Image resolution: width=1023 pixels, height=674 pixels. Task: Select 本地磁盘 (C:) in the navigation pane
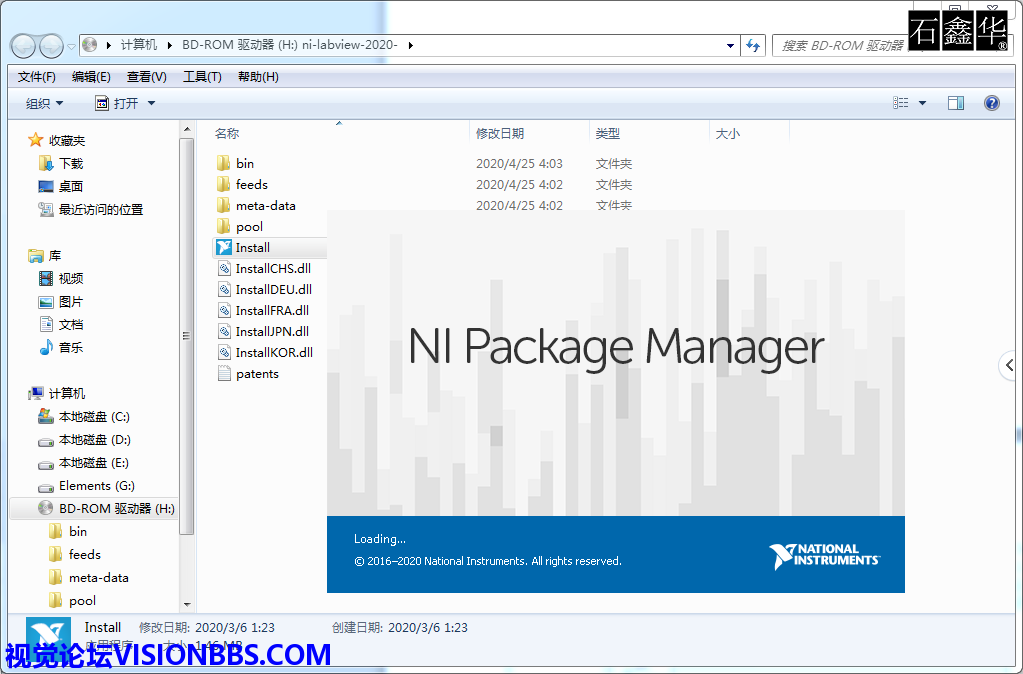94,416
